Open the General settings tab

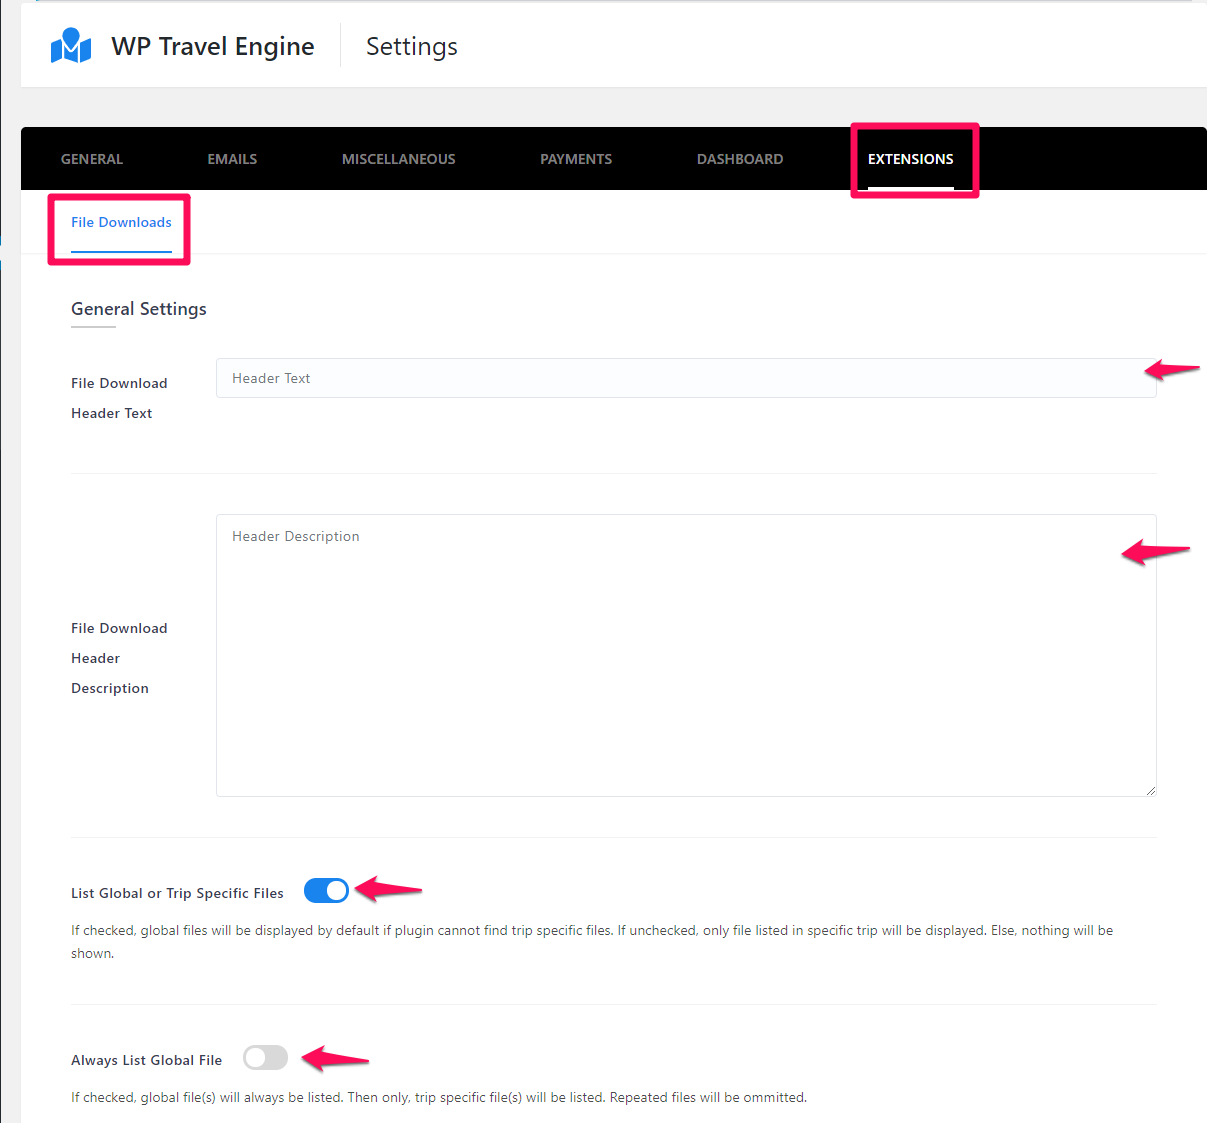(92, 159)
